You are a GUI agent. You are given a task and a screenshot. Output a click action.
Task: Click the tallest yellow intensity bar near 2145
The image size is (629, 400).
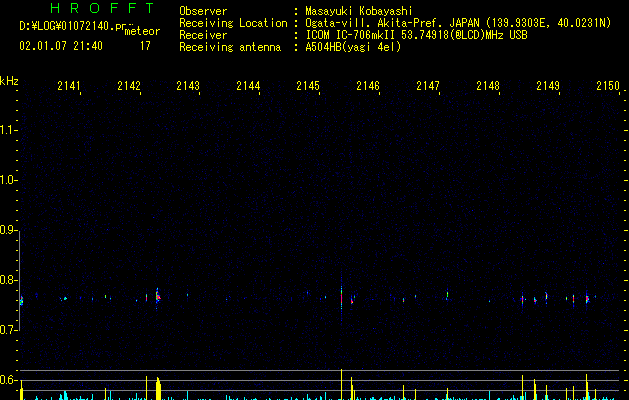pyautogui.click(x=341, y=384)
